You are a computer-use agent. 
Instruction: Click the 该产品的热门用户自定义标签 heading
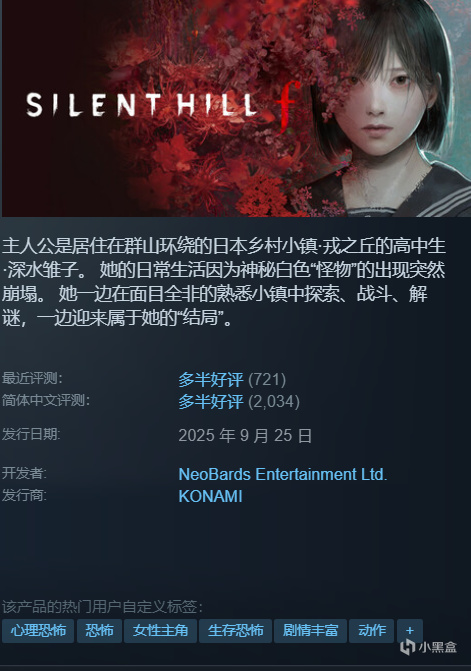[102, 606]
